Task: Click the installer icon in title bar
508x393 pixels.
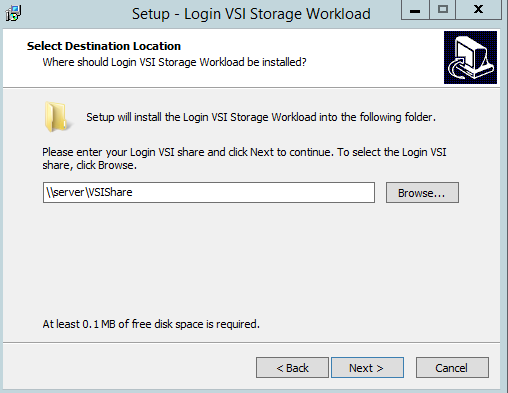Action: pos(14,14)
